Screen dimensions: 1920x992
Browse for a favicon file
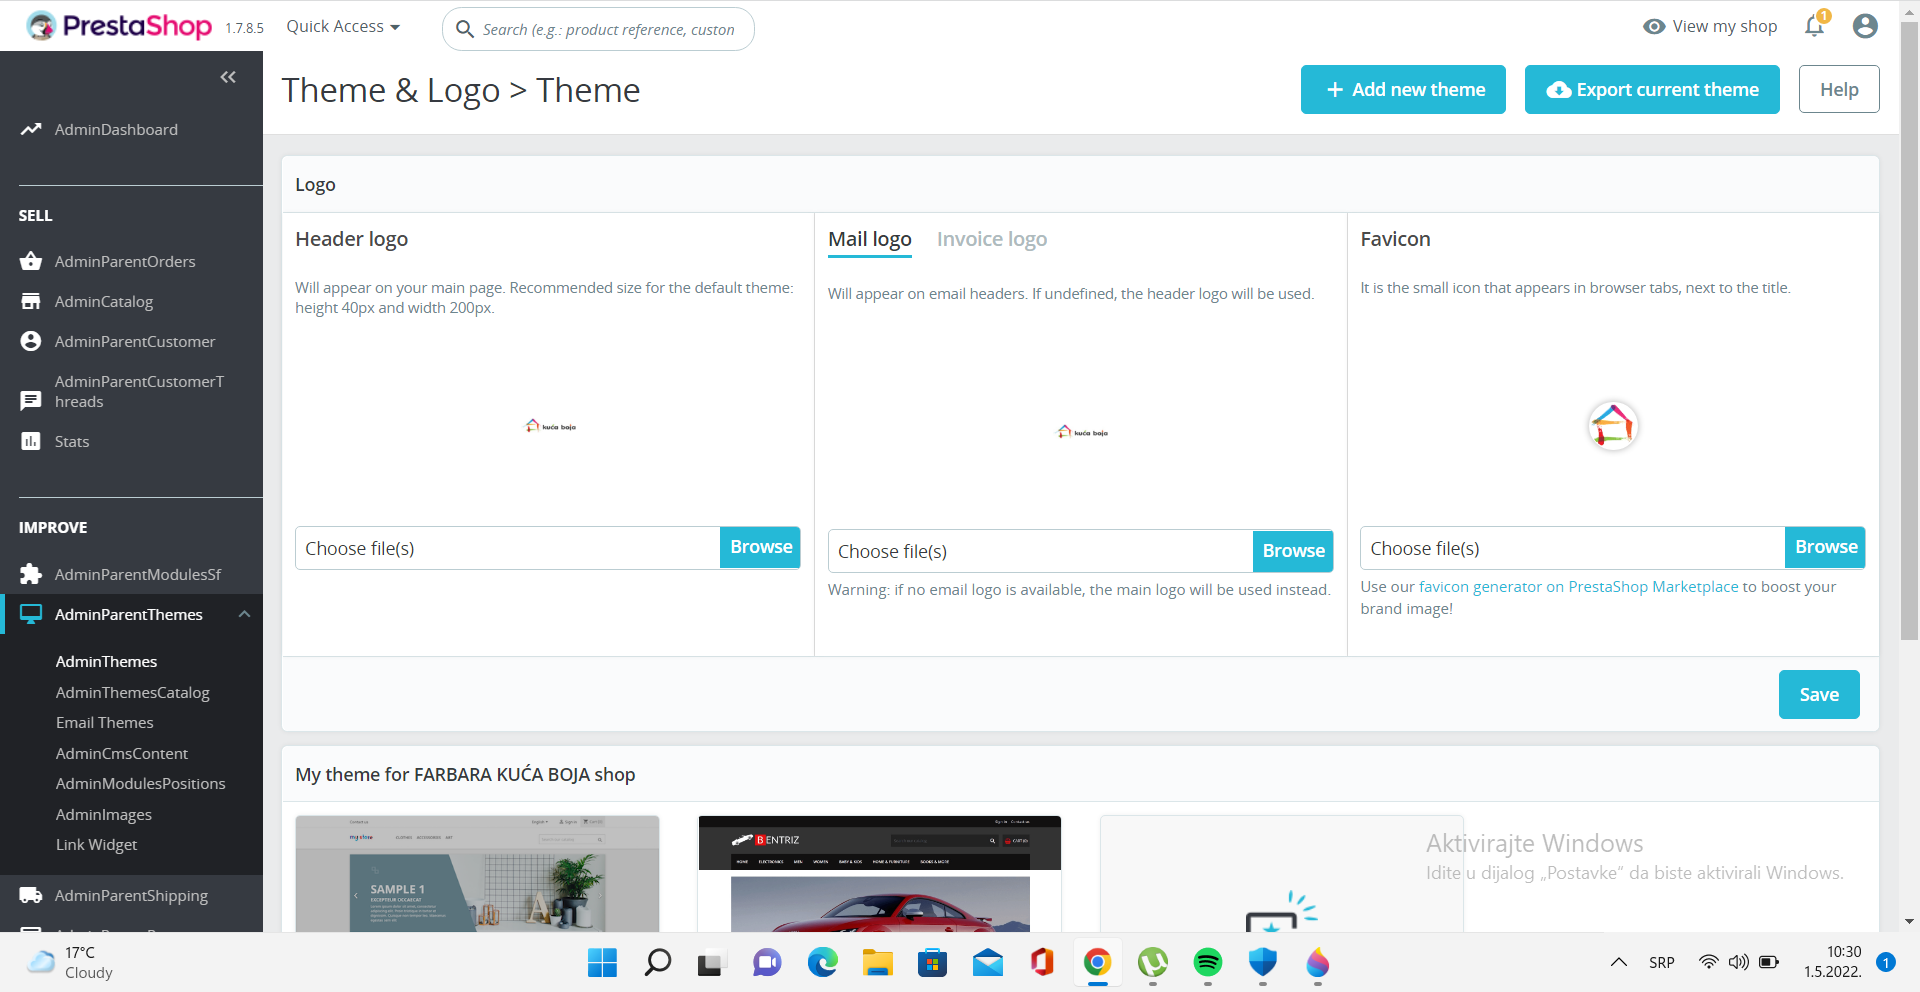tap(1825, 547)
